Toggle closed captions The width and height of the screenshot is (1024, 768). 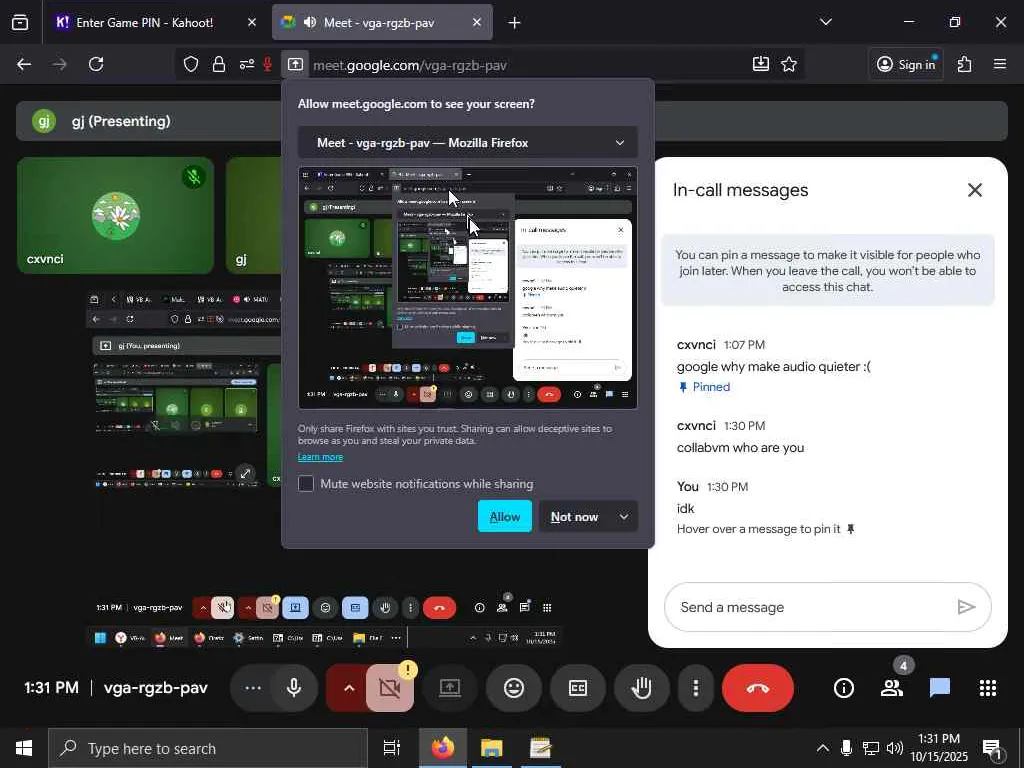(x=578, y=688)
